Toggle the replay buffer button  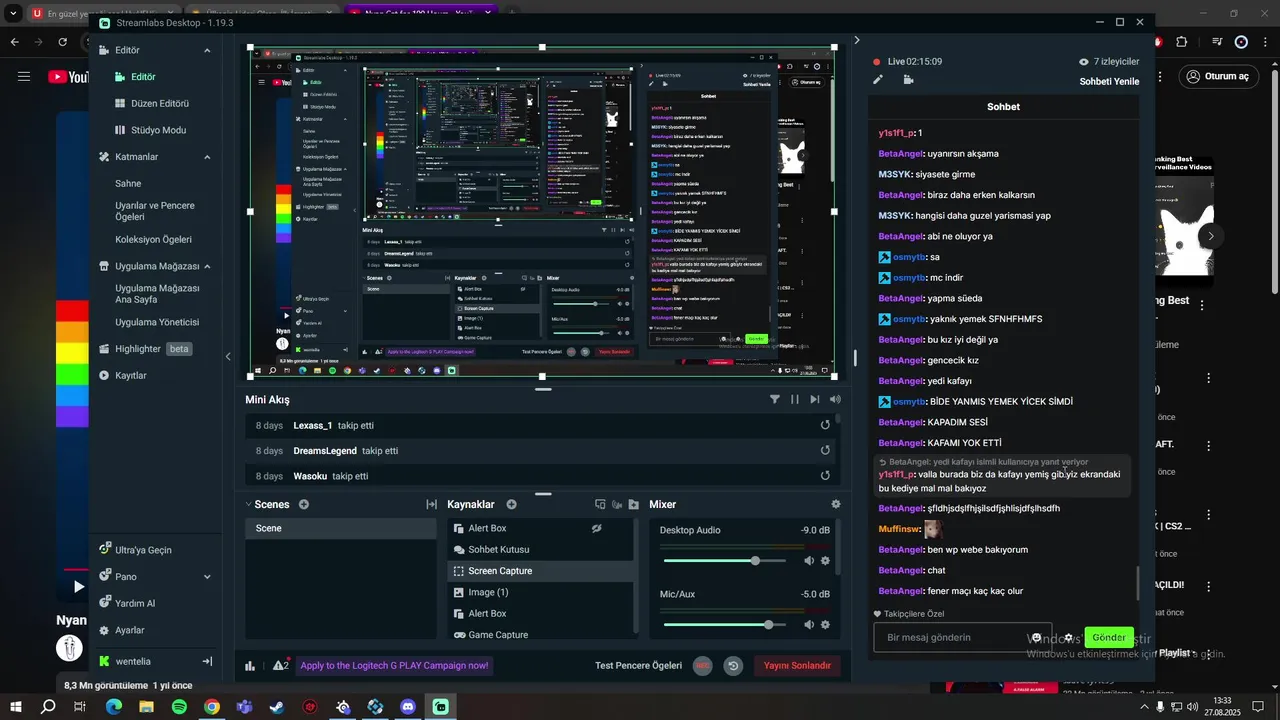(x=734, y=665)
